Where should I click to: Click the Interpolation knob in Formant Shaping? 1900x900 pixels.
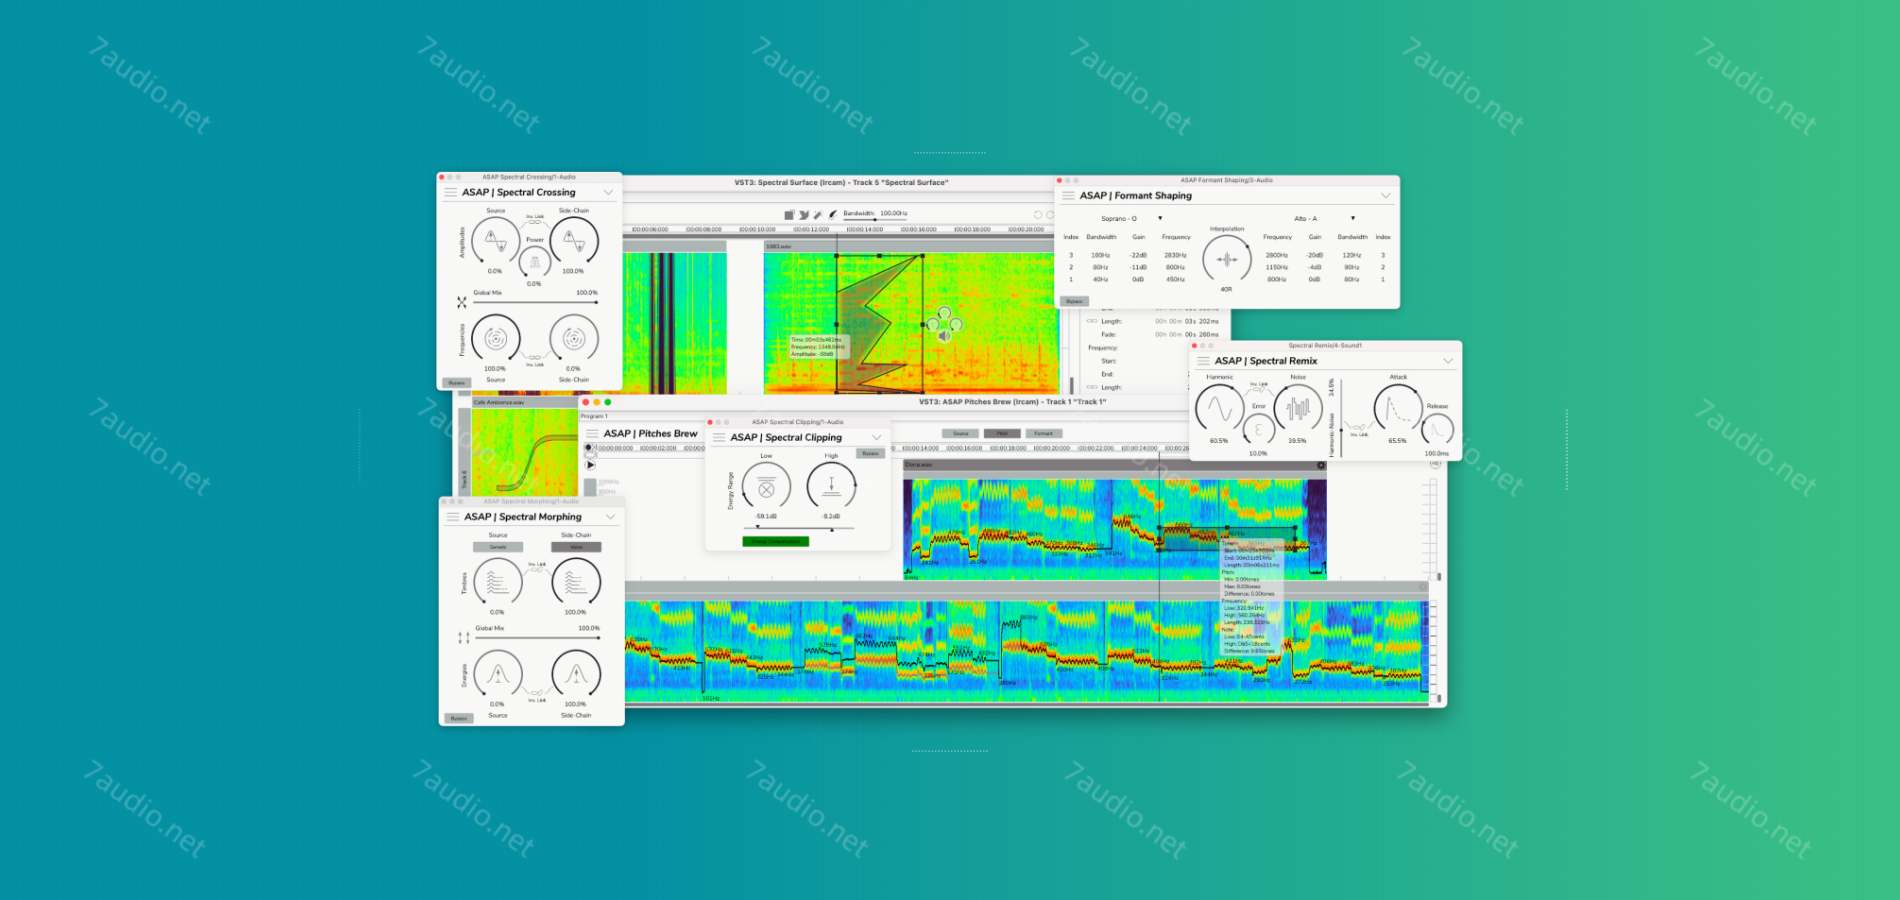point(1227,260)
